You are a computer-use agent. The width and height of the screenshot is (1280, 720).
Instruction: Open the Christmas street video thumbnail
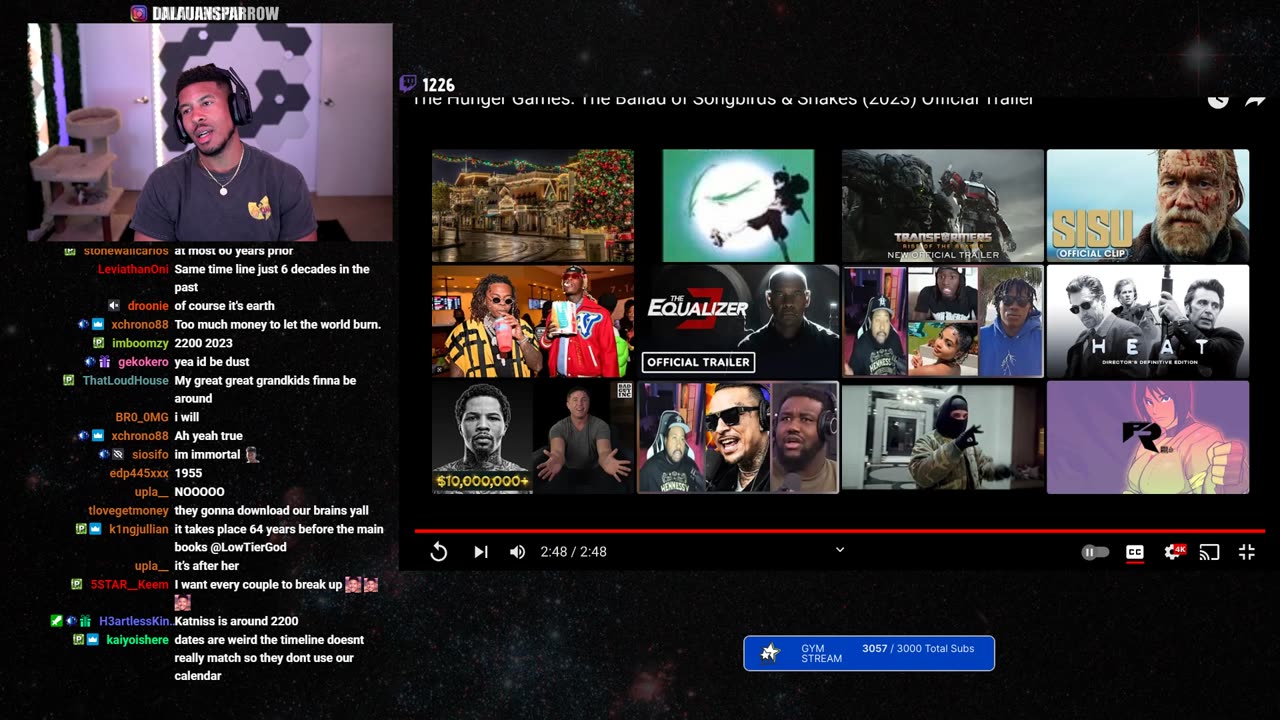tap(533, 205)
